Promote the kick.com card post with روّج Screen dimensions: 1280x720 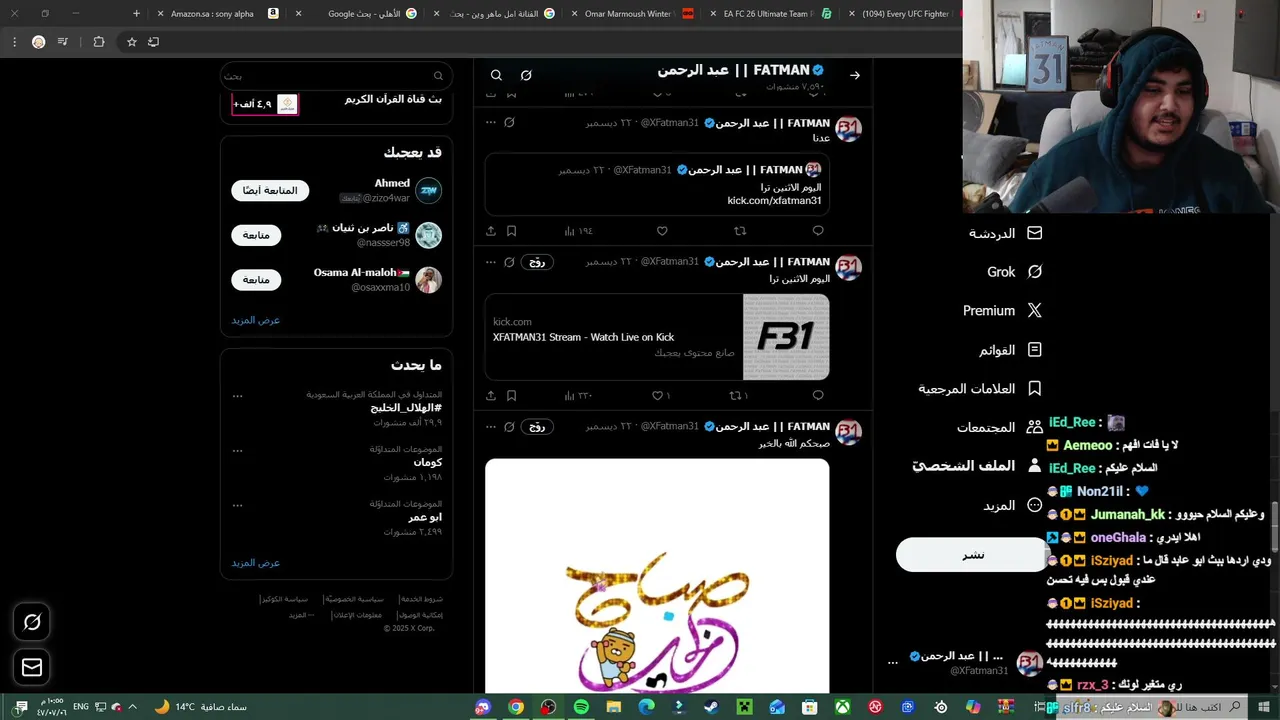537,262
